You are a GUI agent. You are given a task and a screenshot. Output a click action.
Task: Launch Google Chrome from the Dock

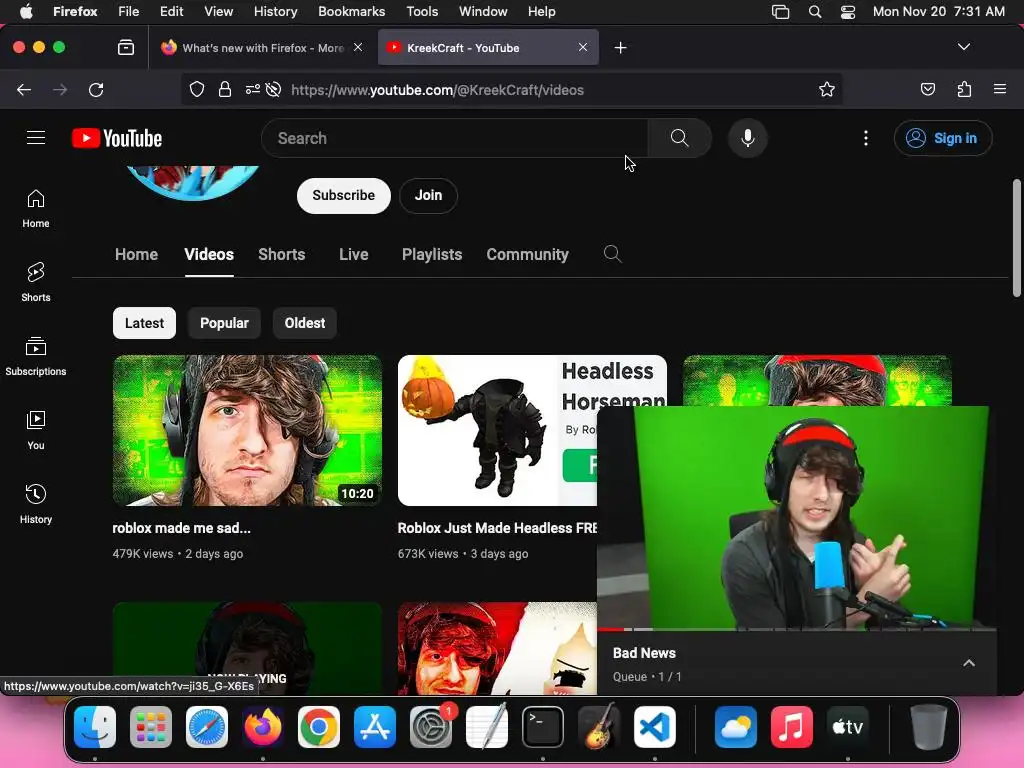pyautogui.click(x=319, y=727)
